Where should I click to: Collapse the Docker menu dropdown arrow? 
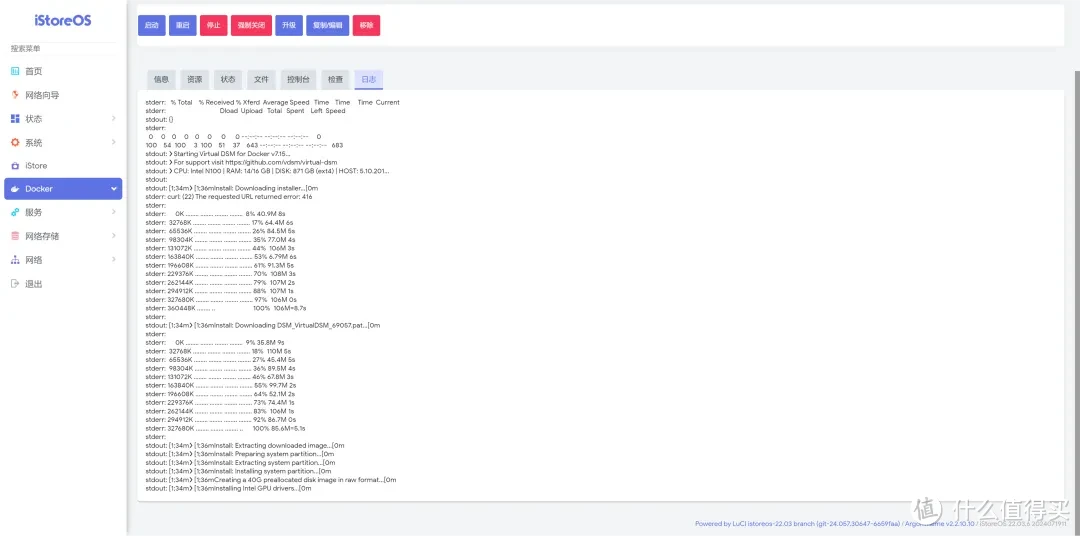114,189
